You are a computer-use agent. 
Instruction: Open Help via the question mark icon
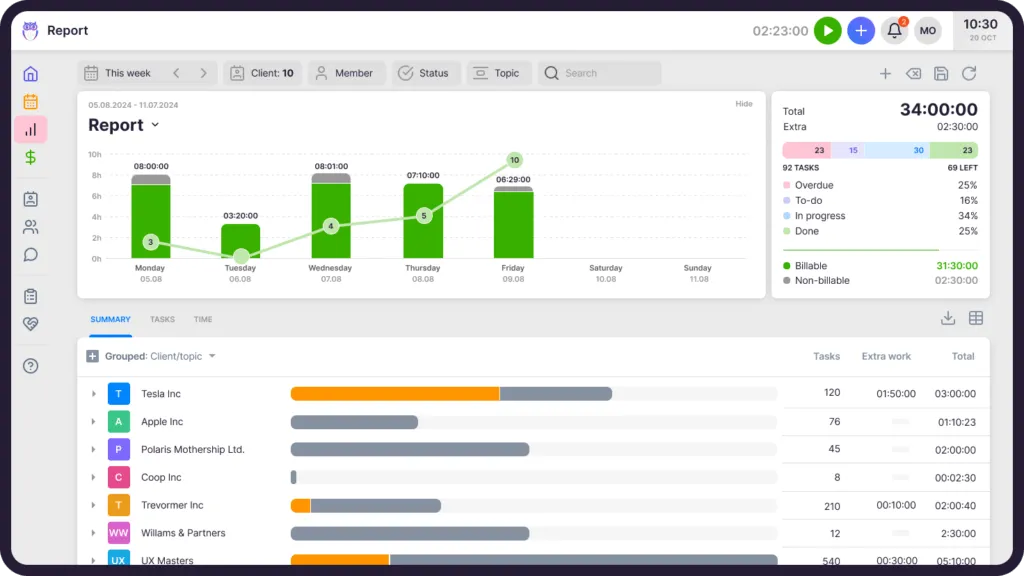coord(31,366)
